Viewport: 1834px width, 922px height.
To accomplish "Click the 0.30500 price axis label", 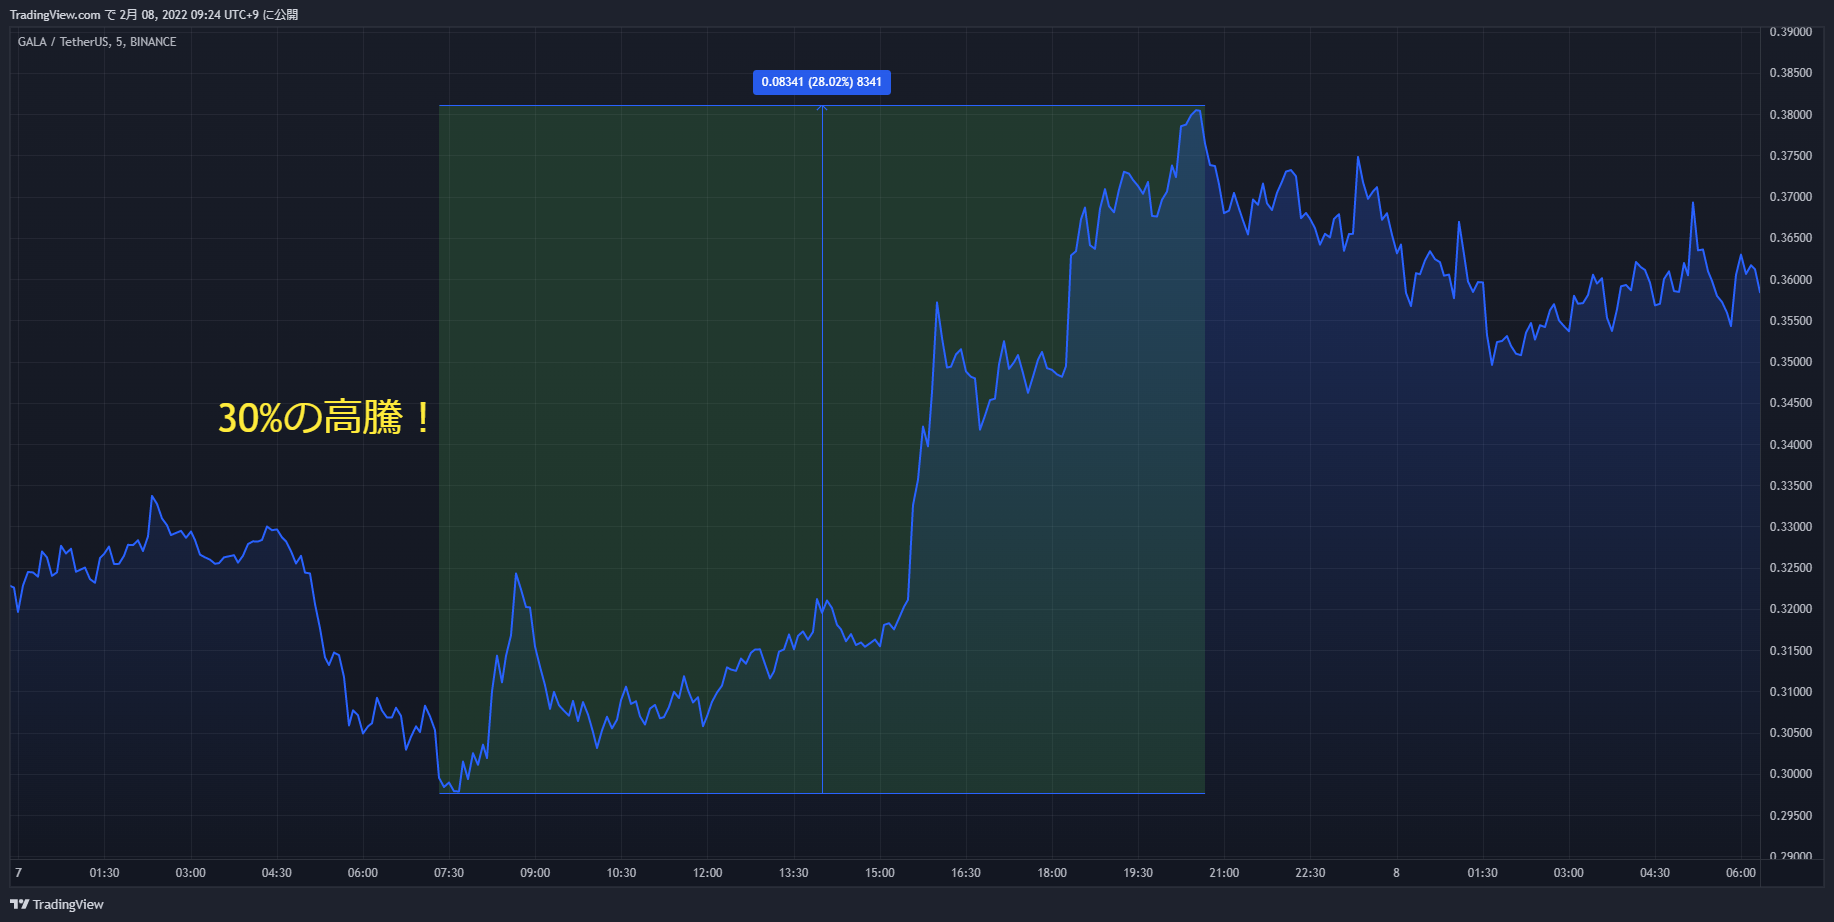I will click(x=1791, y=733).
